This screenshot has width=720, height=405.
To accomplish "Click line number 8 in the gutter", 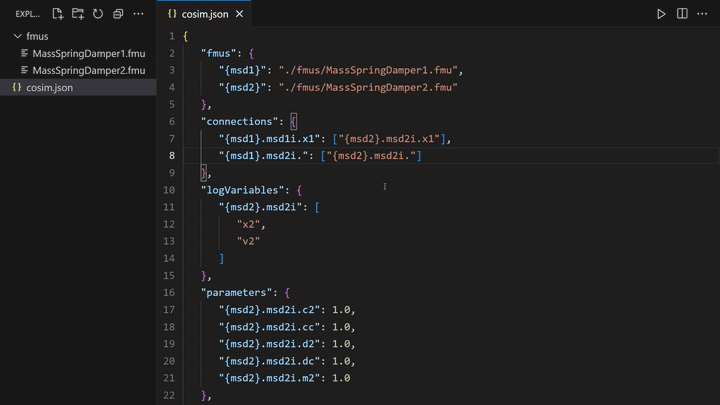I will click(x=172, y=156).
